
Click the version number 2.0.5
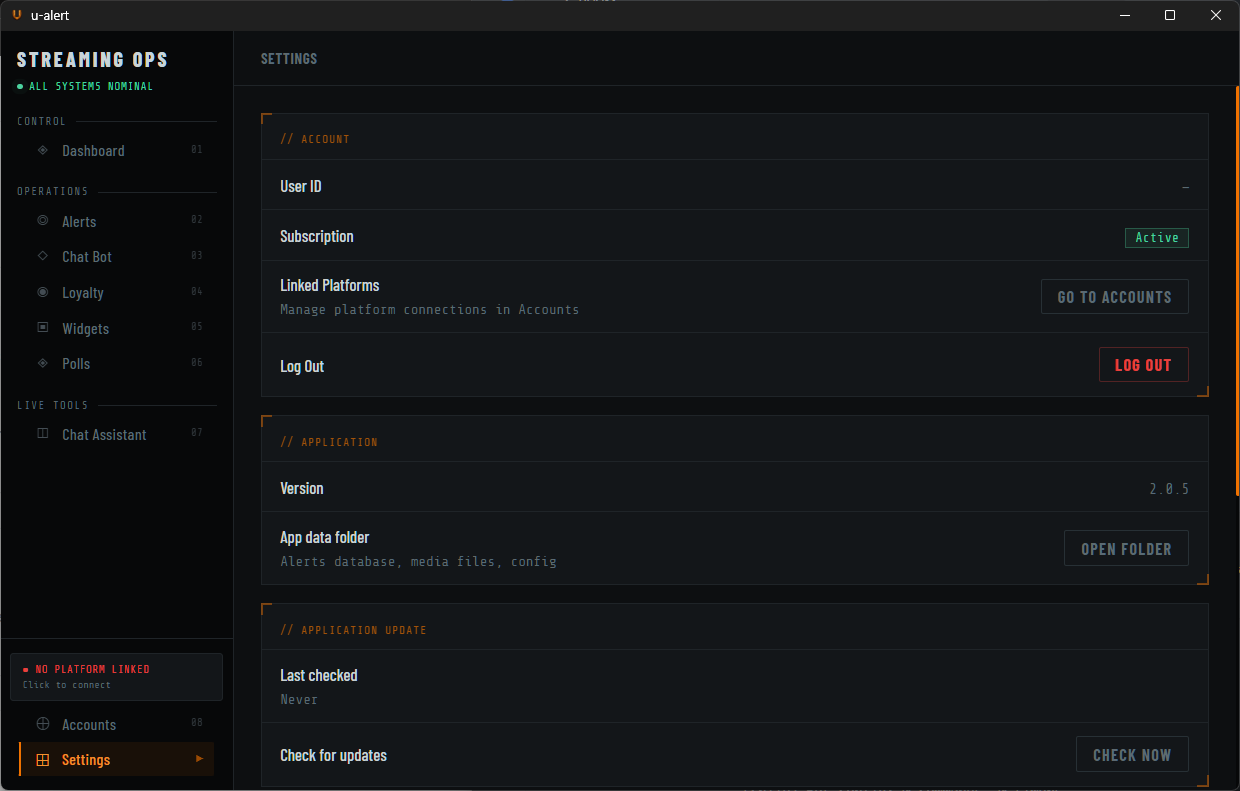pyautogui.click(x=1169, y=490)
